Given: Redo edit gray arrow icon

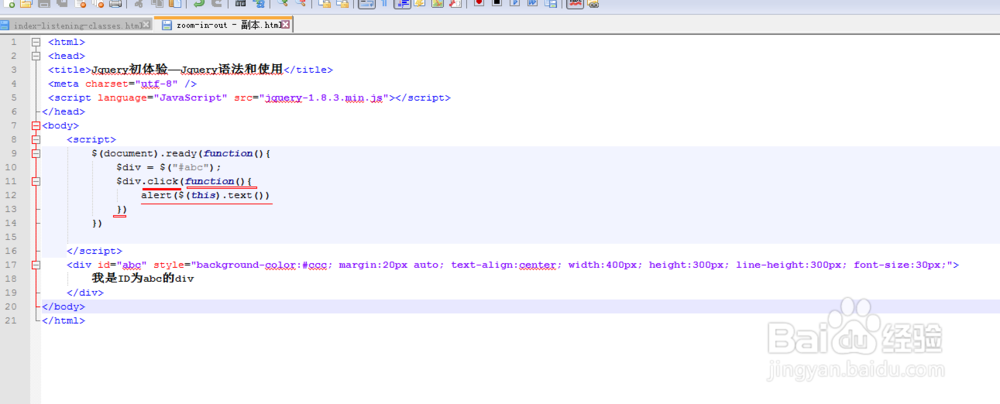Looking at the screenshot, I should click(x=216, y=3).
